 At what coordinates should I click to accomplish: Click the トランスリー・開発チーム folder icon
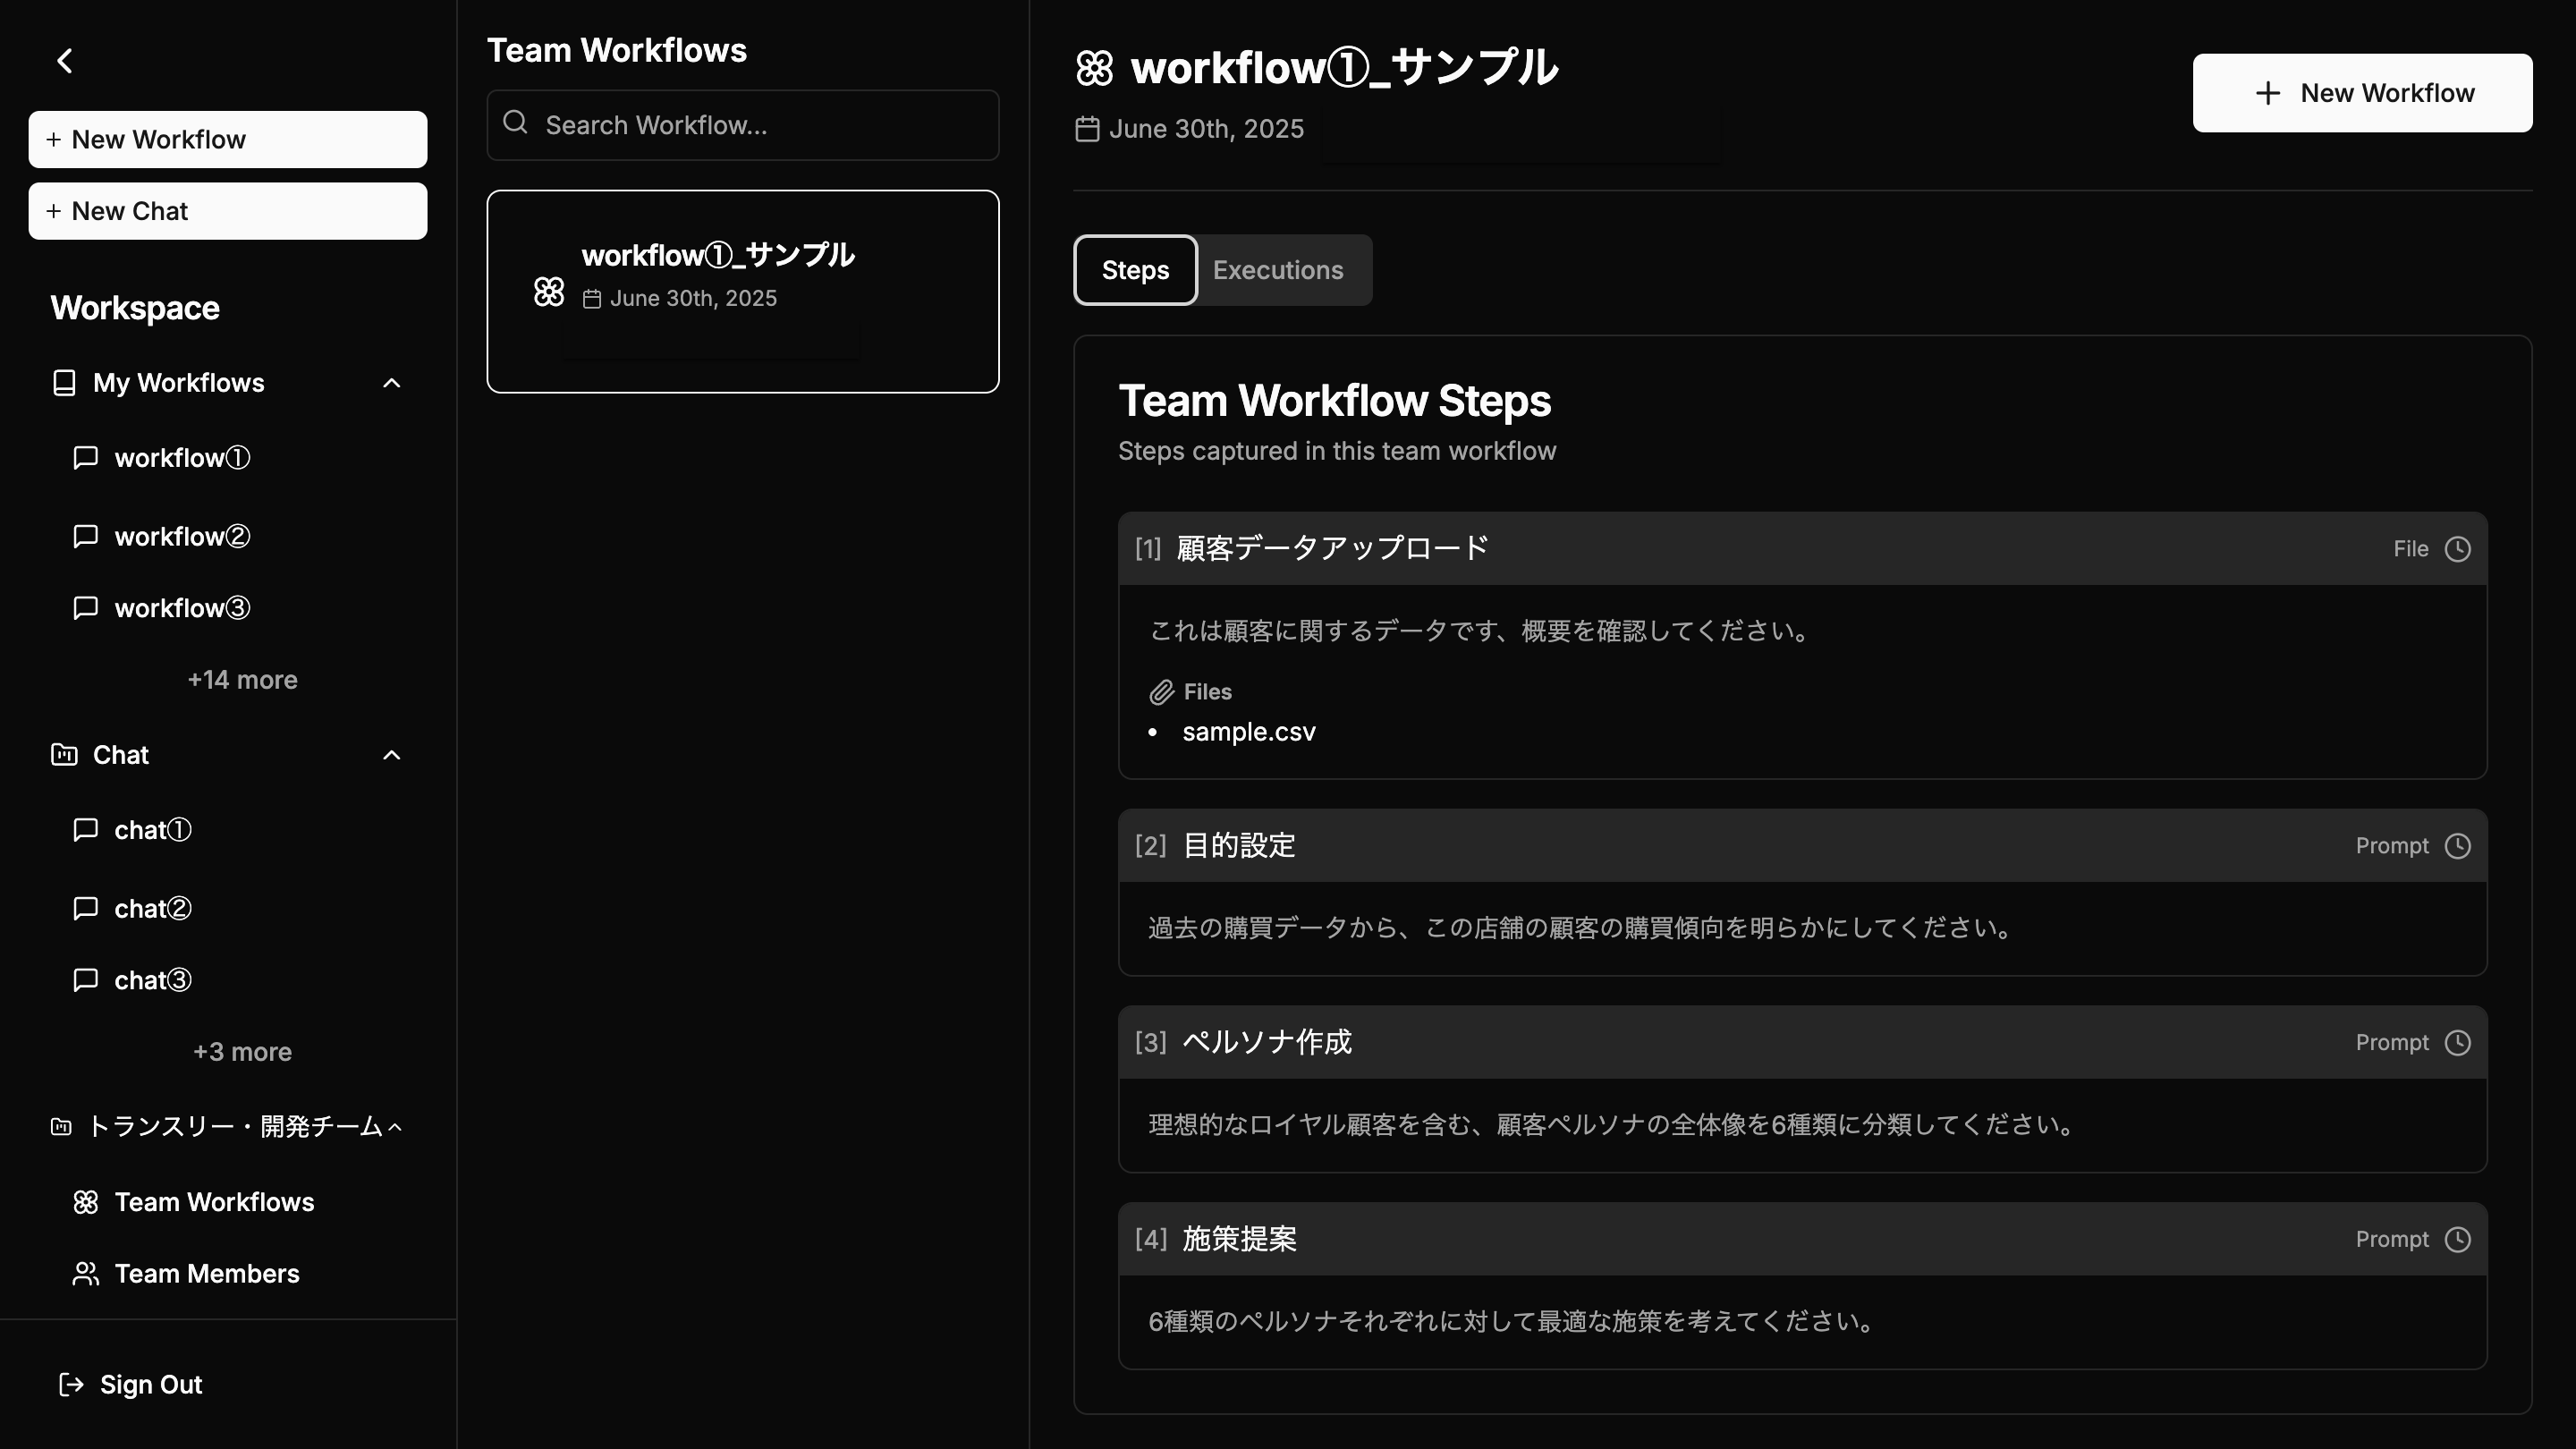click(61, 1127)
